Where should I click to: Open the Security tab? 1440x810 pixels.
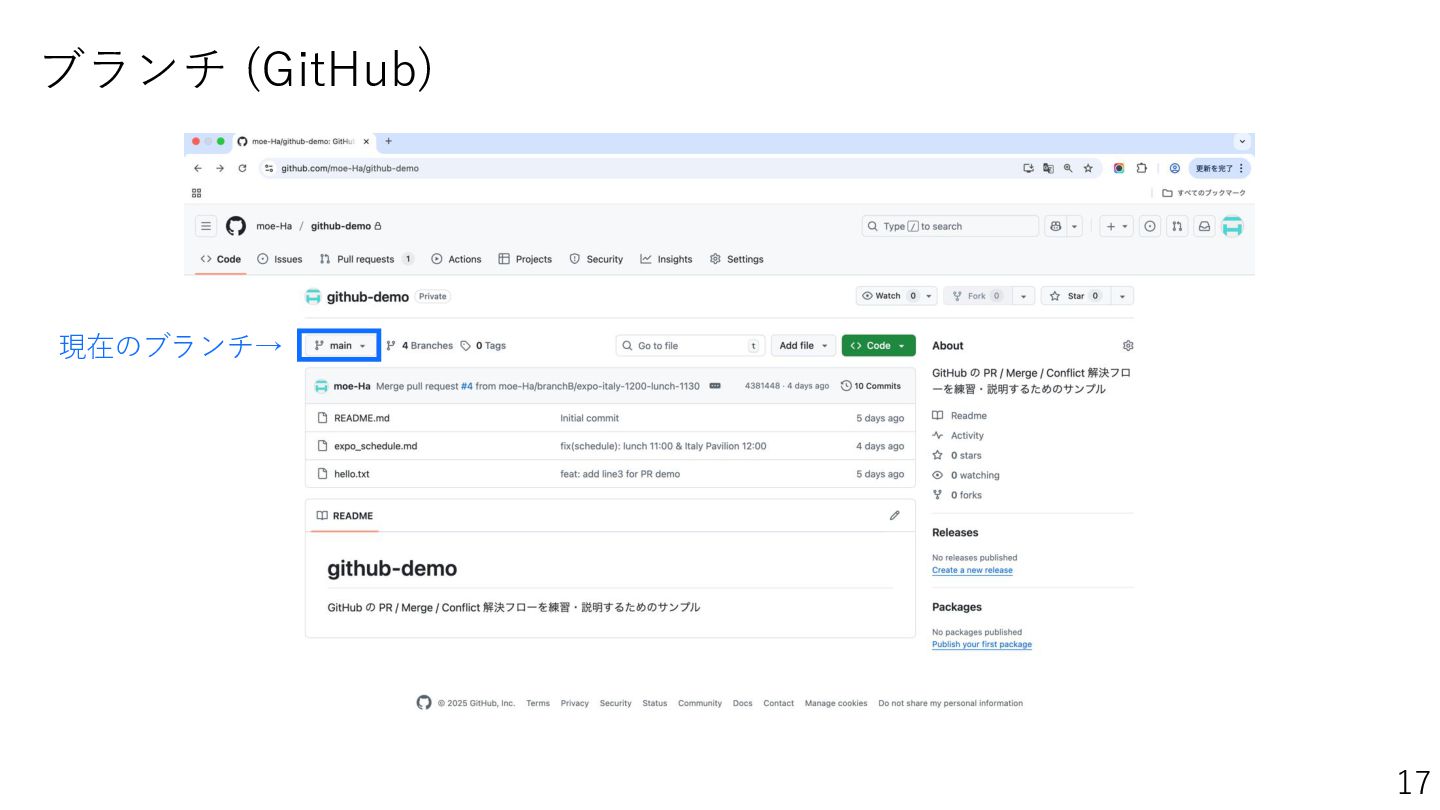coord(596,259)
